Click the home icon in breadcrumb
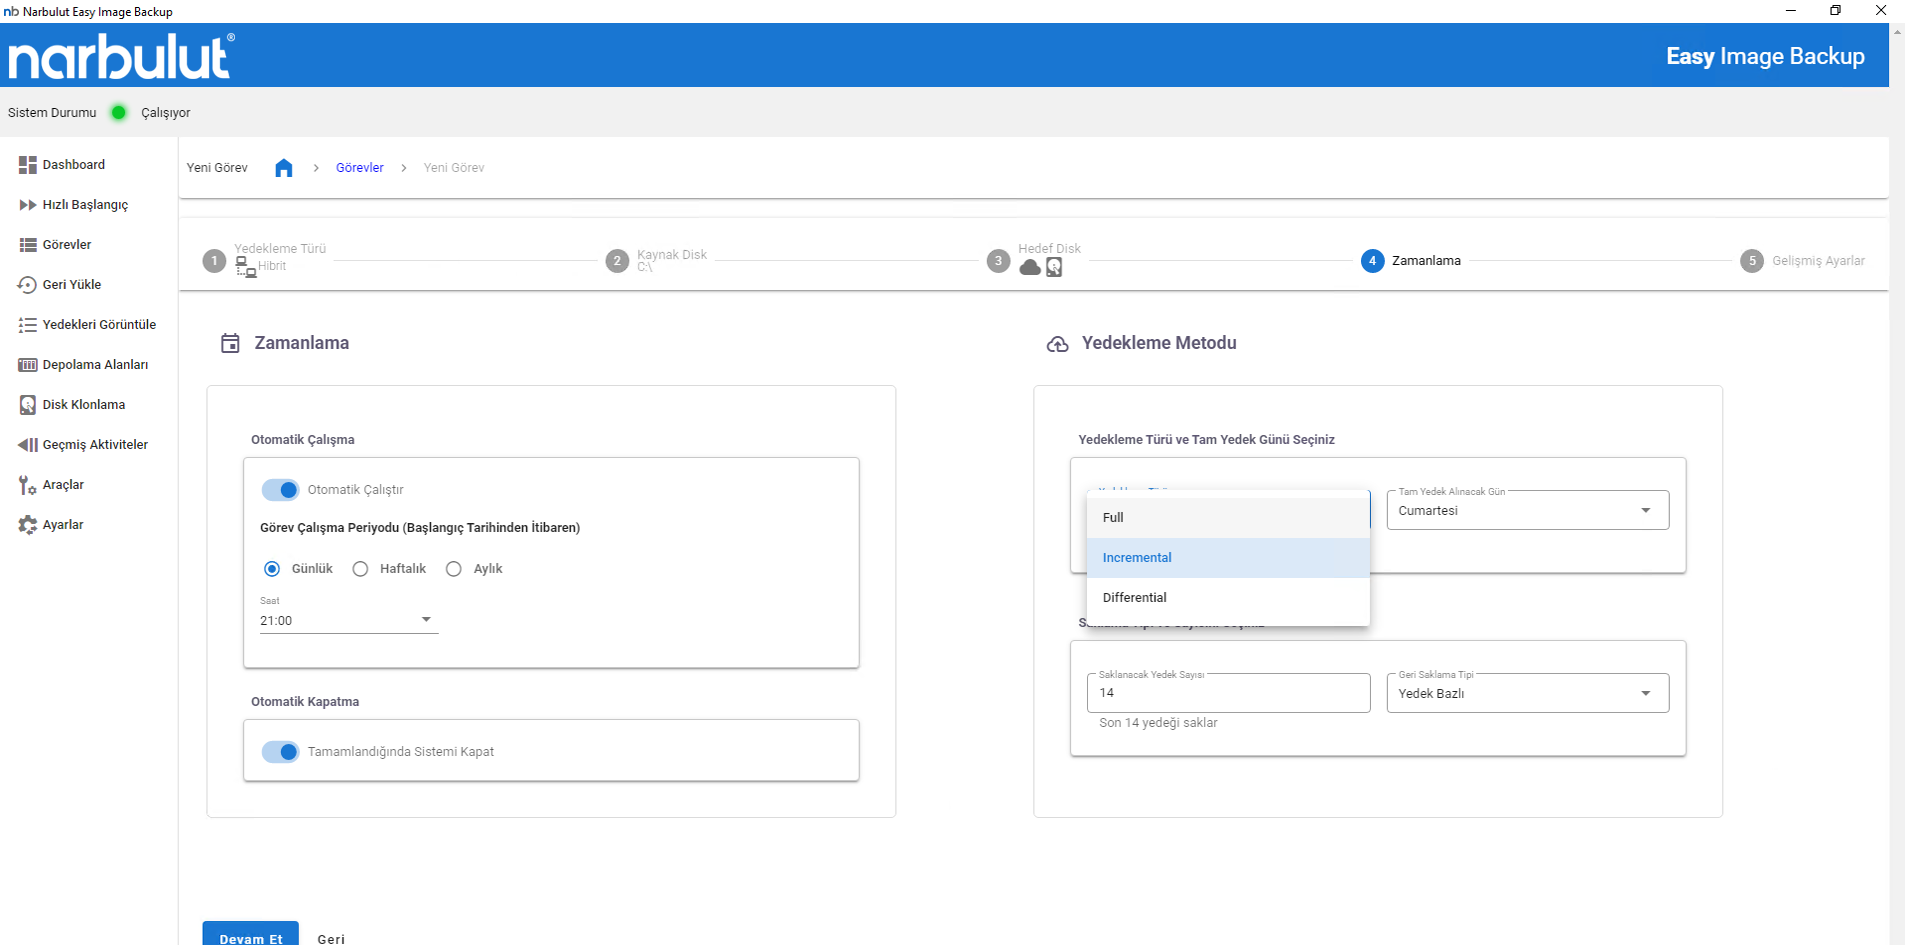This screenshot has height=945, width=1905. coord(284,168)
